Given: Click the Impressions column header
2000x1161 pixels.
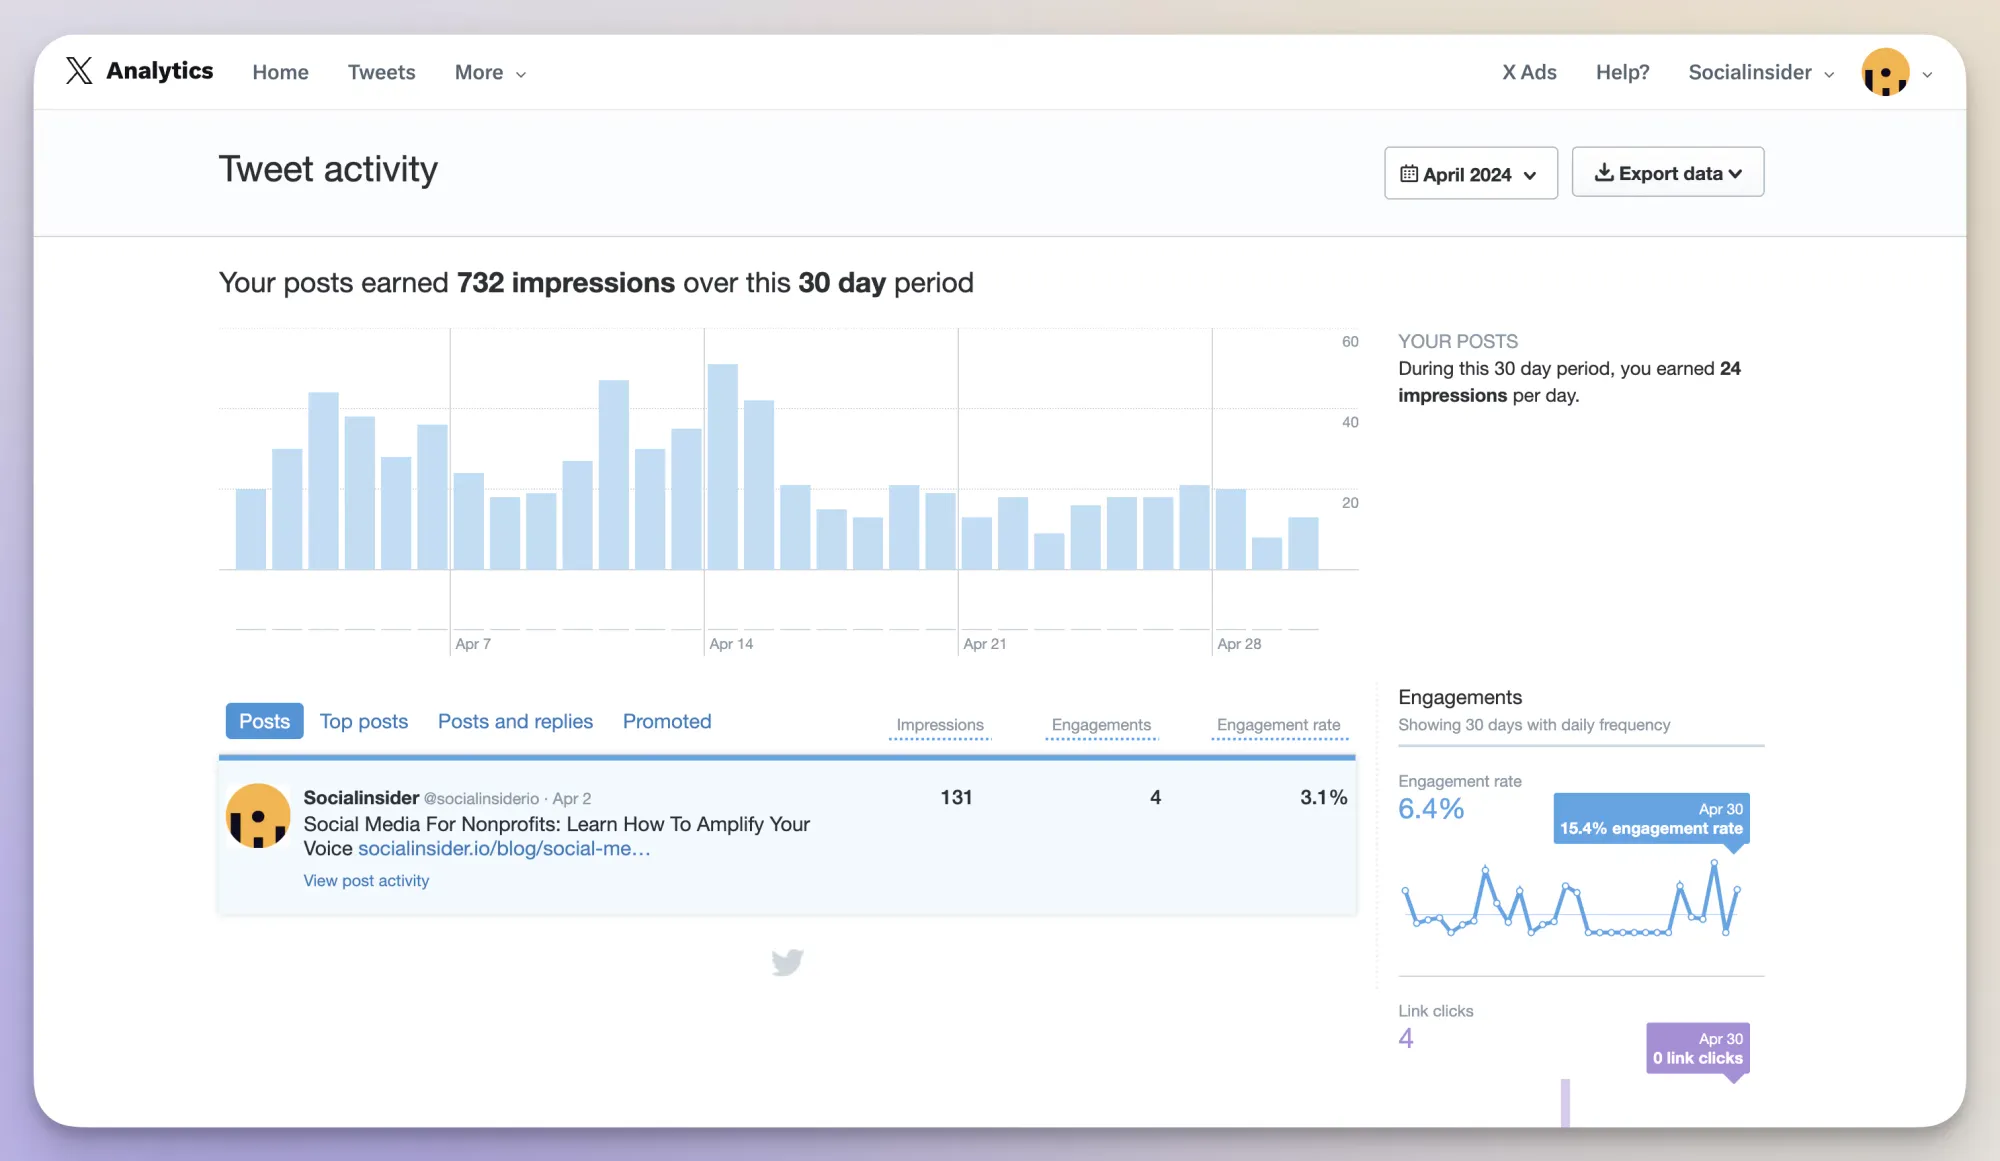Looking at the screenshot, I should 940,725.
